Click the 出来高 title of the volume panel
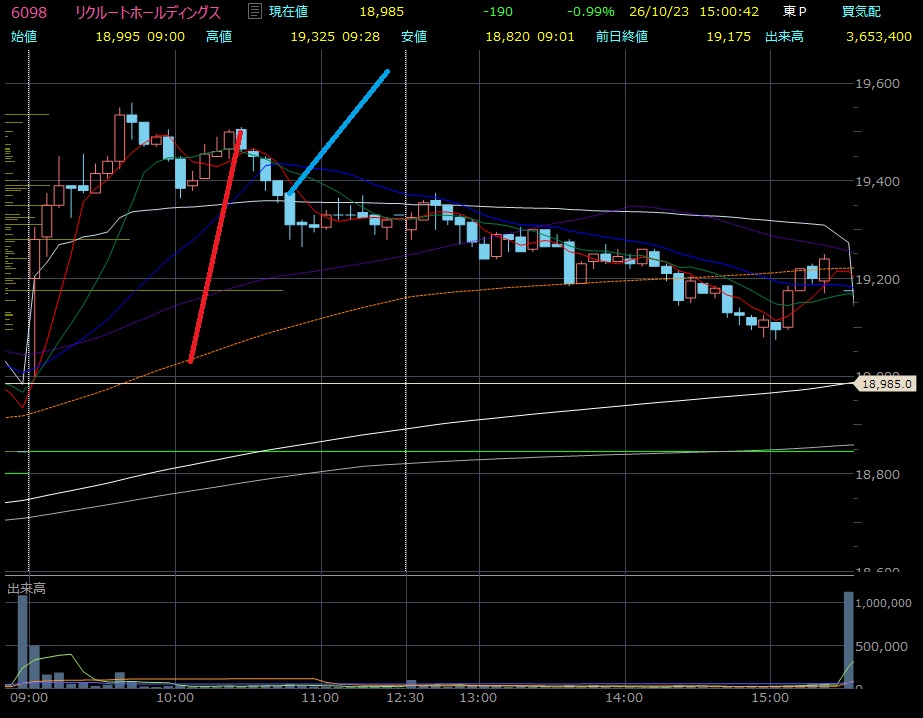Image resolution: width=923 pixels, height=718 pixels. tap(26, 589)
